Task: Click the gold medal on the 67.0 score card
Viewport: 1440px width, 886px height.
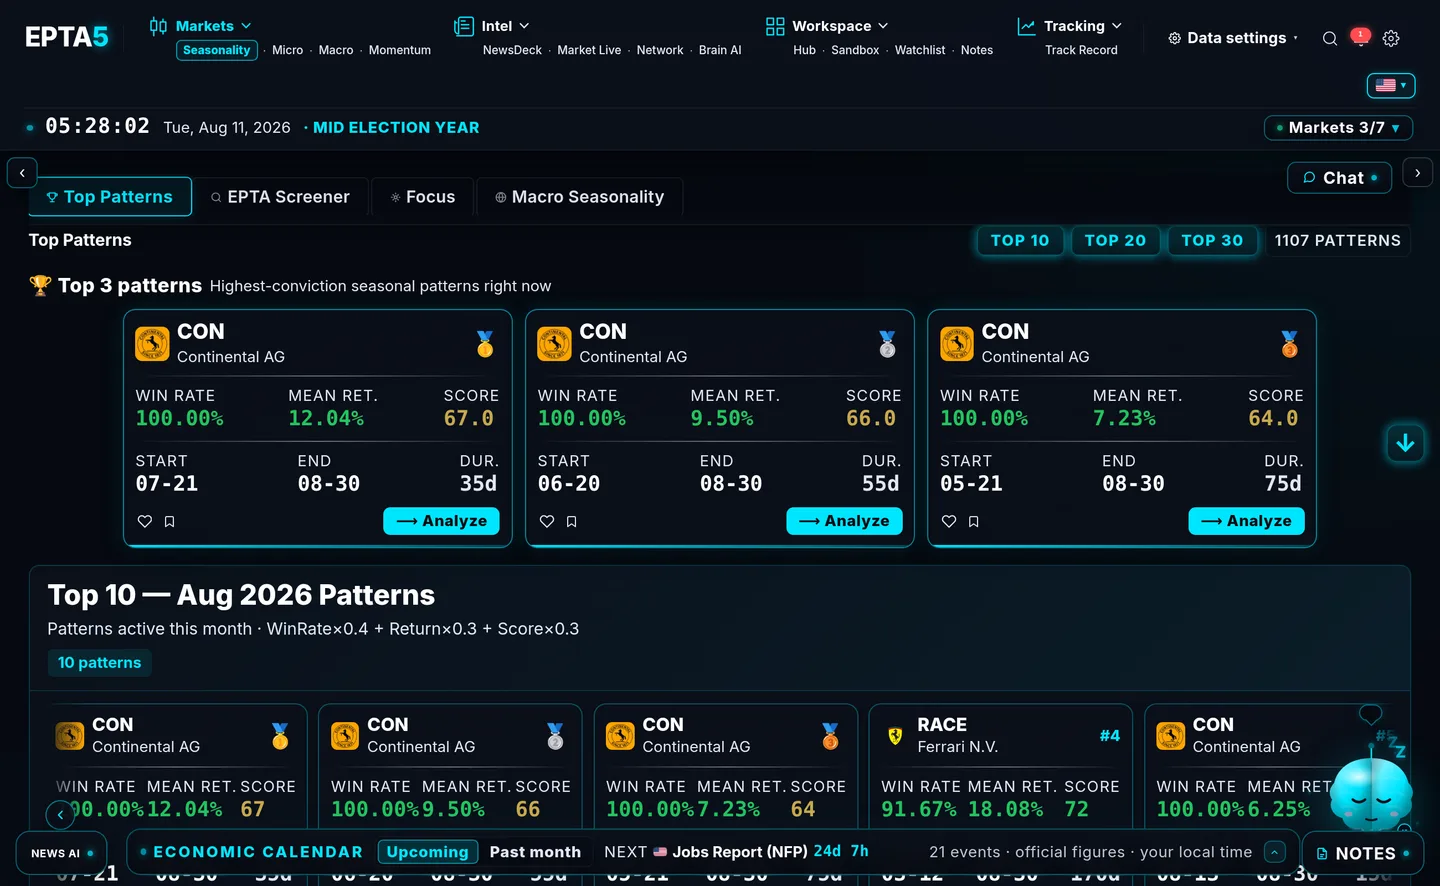Action: 485,344
